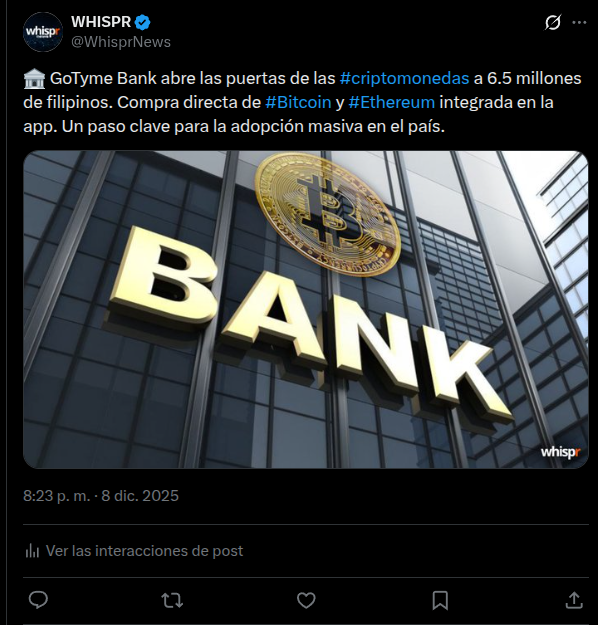Image resolution: width=598 pixels, height=625 pixels.
Task: Click the bank building emoji
Action: [x=34, y=78]
